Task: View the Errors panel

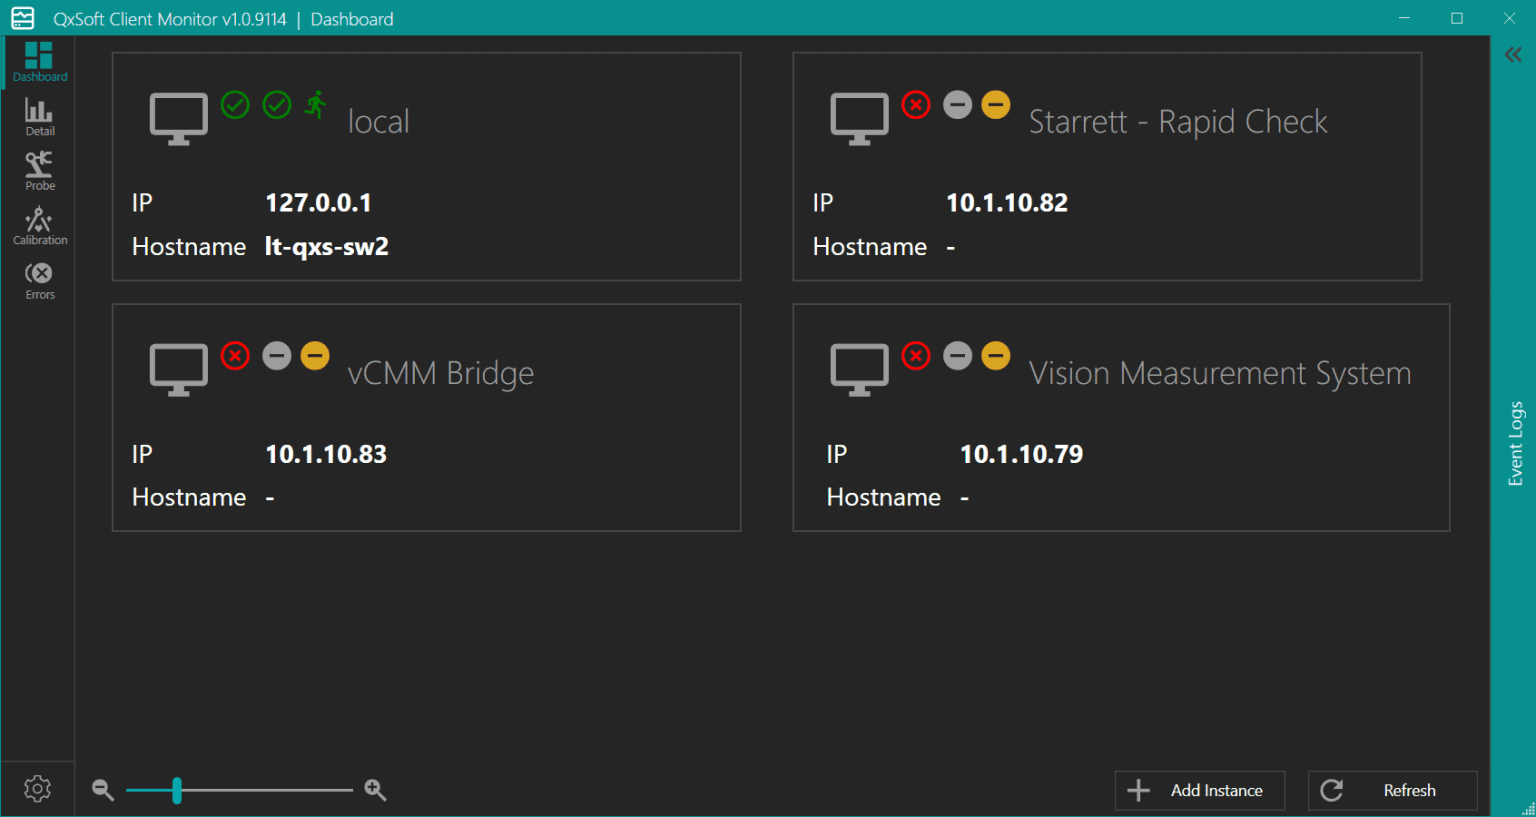Action: coord(39,279)
